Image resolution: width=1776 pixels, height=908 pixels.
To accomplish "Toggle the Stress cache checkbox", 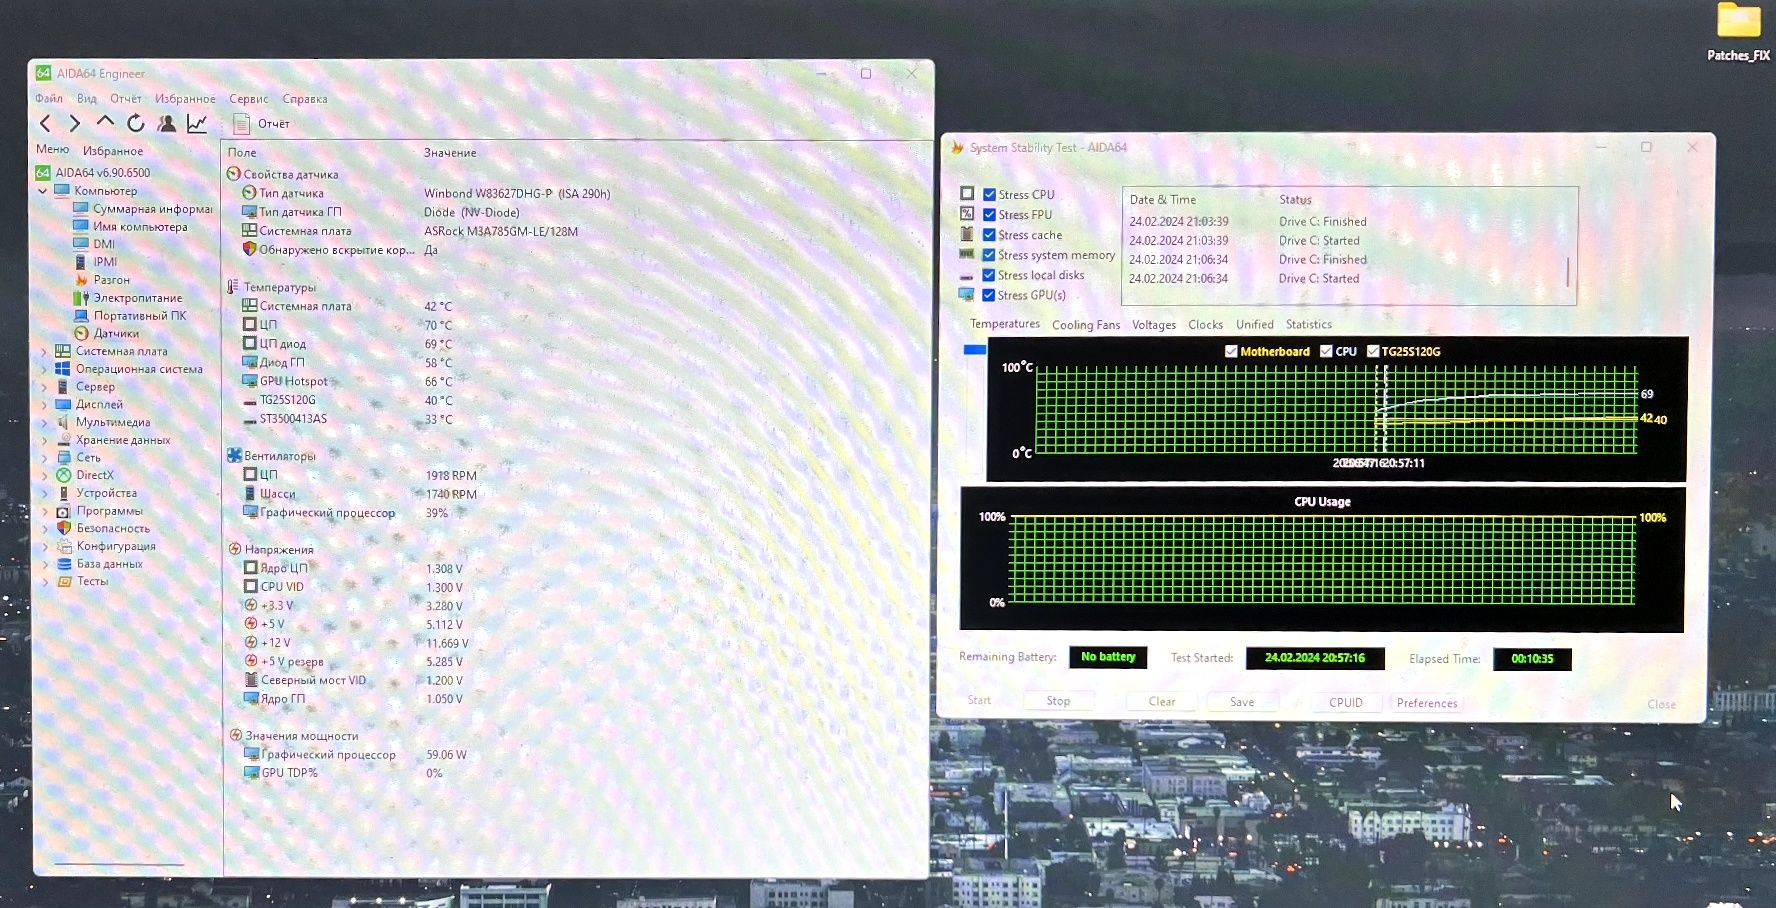I will [989, 235].
